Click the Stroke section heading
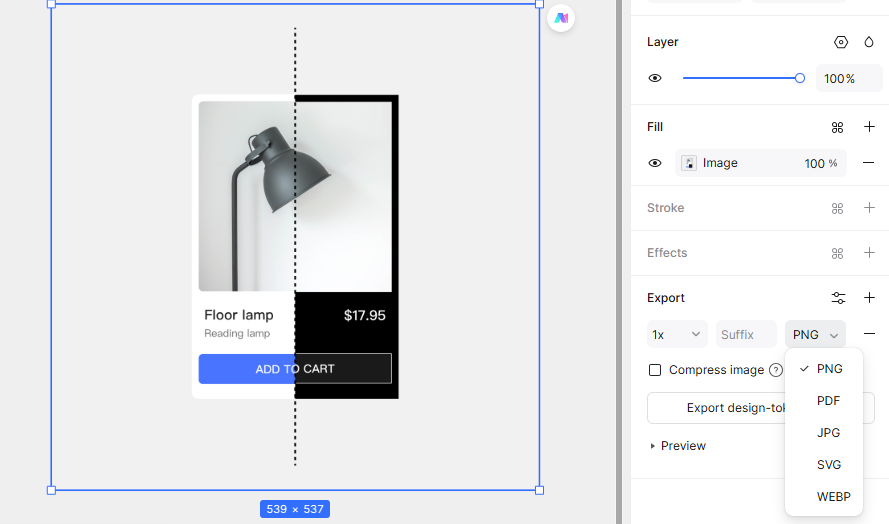Viewport: 889px width, 524px height. point(666,208)
